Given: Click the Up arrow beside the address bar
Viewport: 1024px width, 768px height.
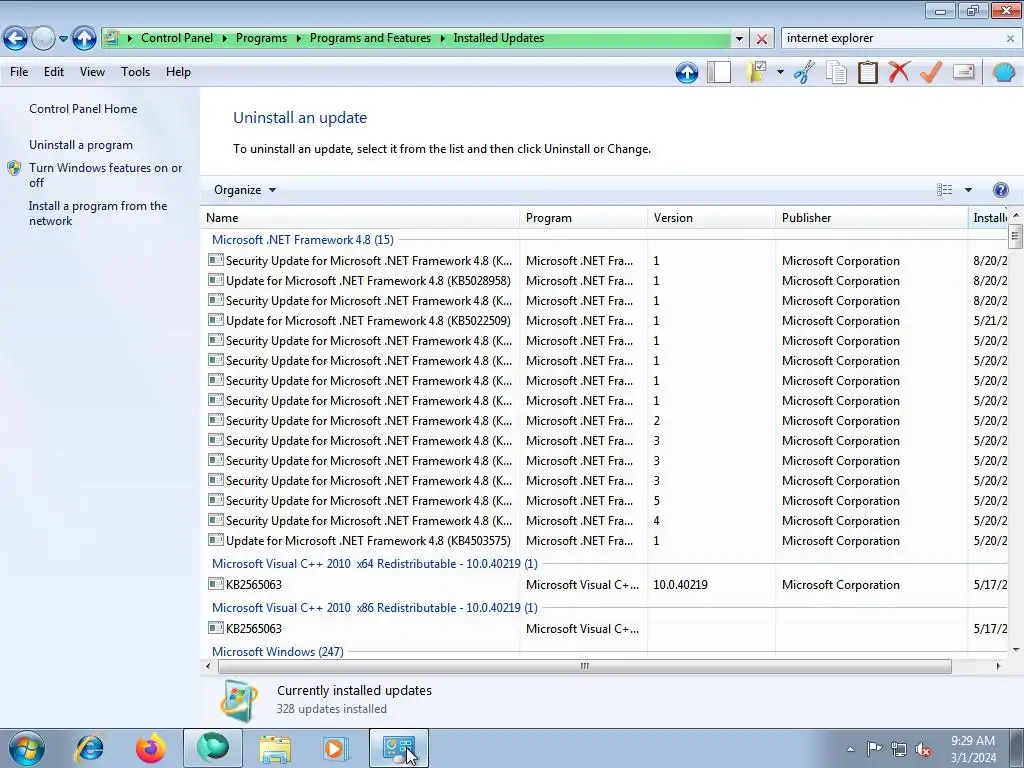Looking at the screenshot, I should tap(84, 38).
